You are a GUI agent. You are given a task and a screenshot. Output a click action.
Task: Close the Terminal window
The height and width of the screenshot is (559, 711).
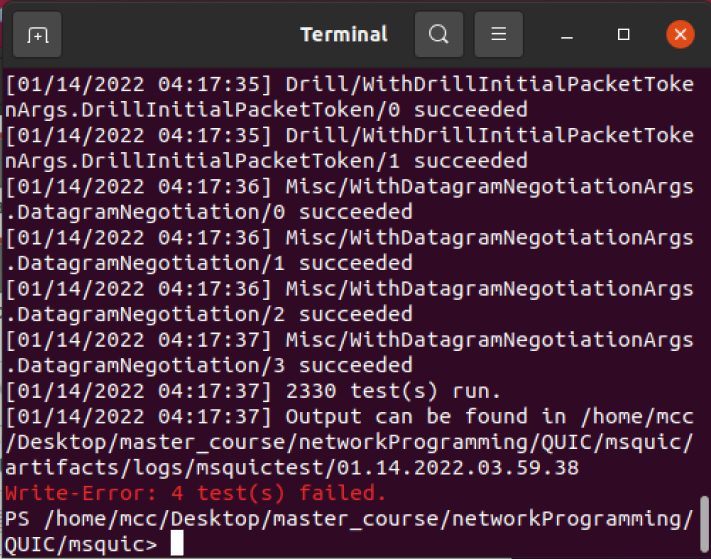pyautogui.click(x=680, y=34)
